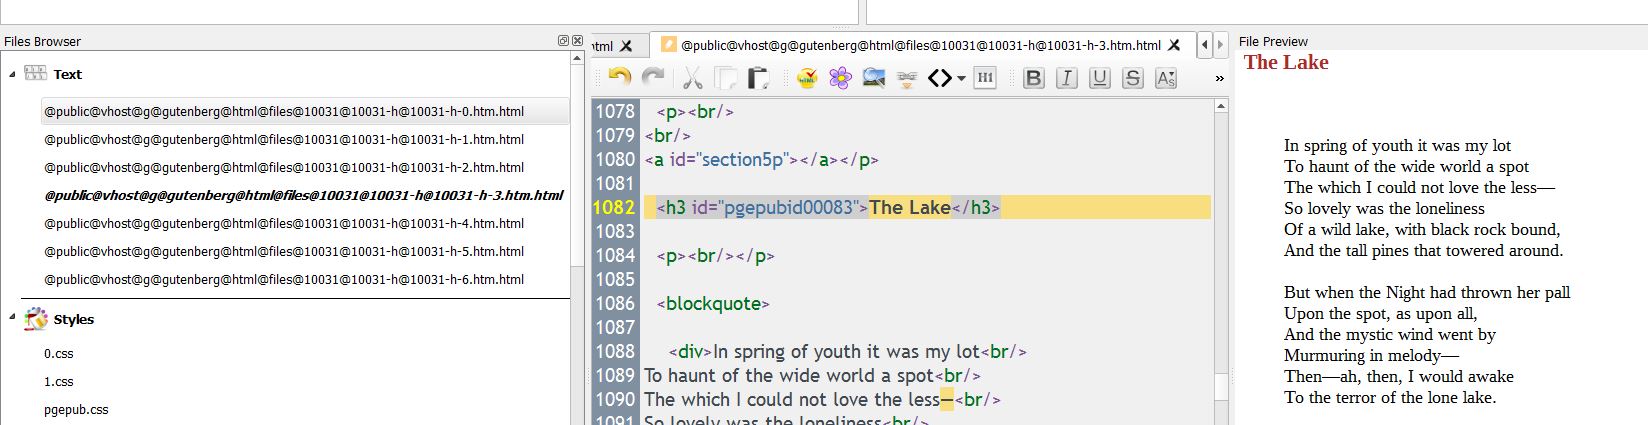Click highlighted dash on line 1090

pyautogui.click(x=947, y=399)
